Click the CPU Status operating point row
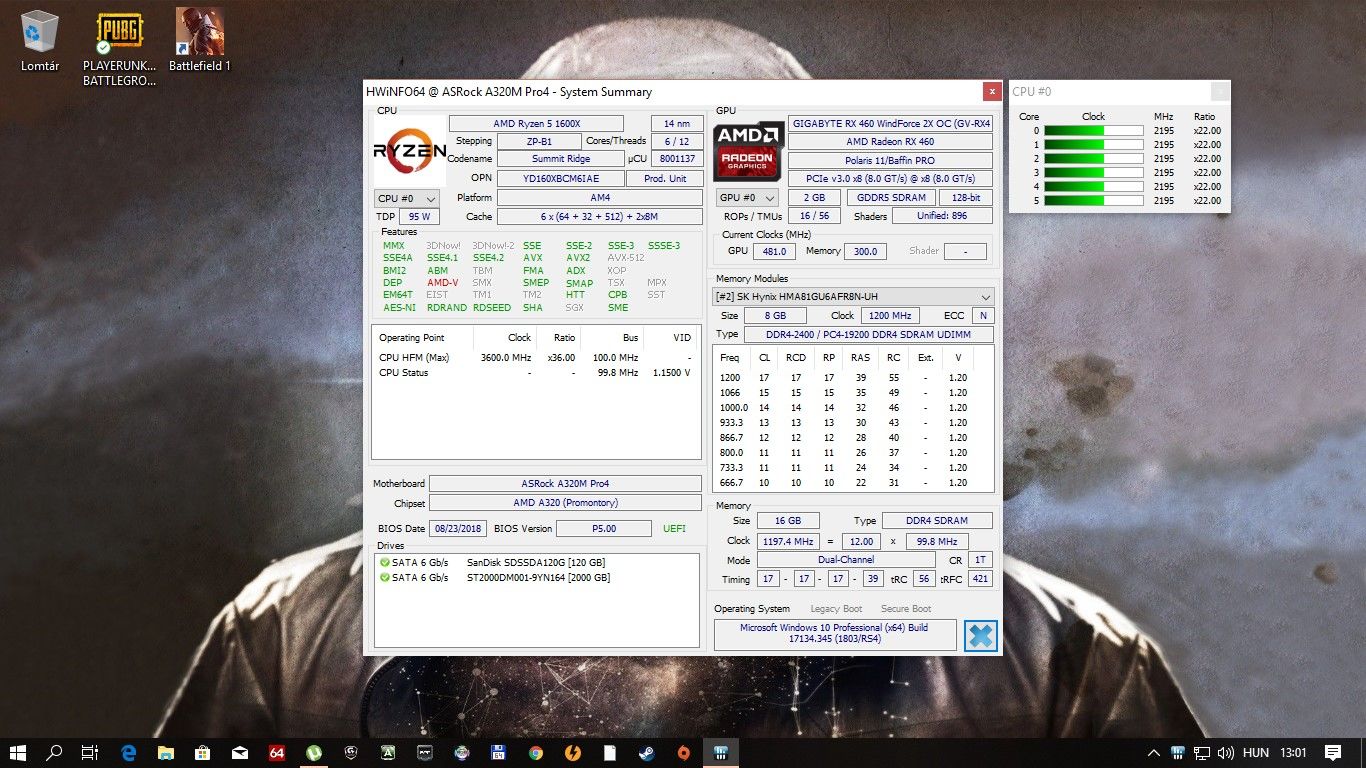Image resolution: width=1366 pixels, height=768 pixels. pyautogui.click(x=535, y=373)
